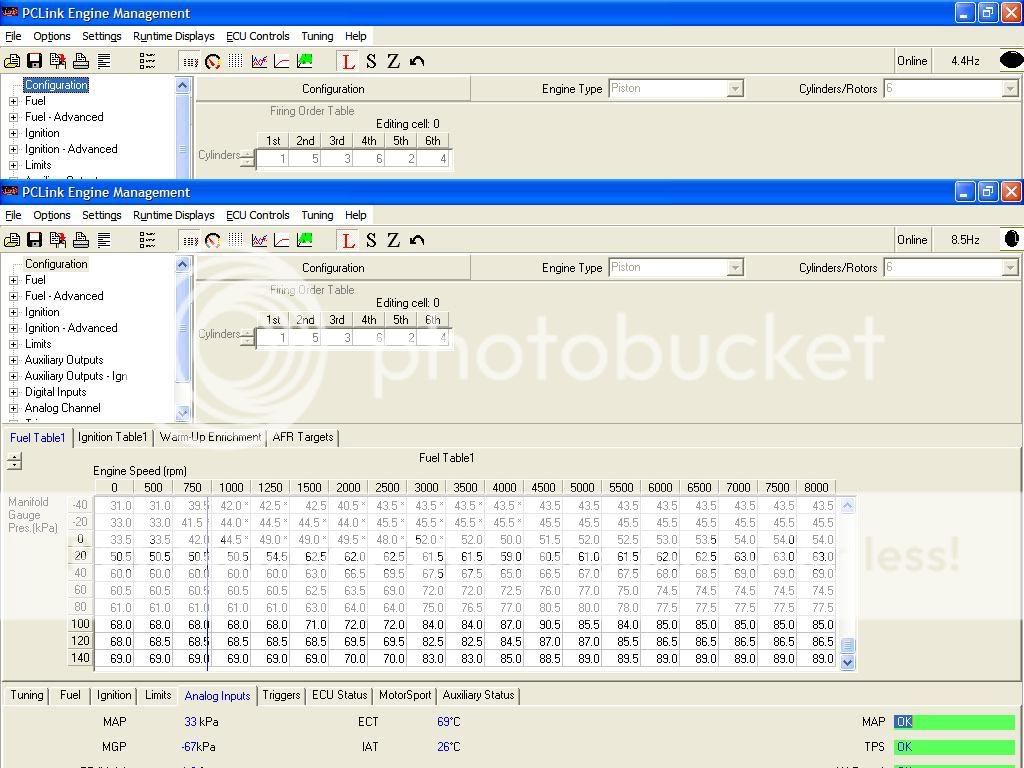Click the checklist icon in back window toolbar

click(148, 61)
